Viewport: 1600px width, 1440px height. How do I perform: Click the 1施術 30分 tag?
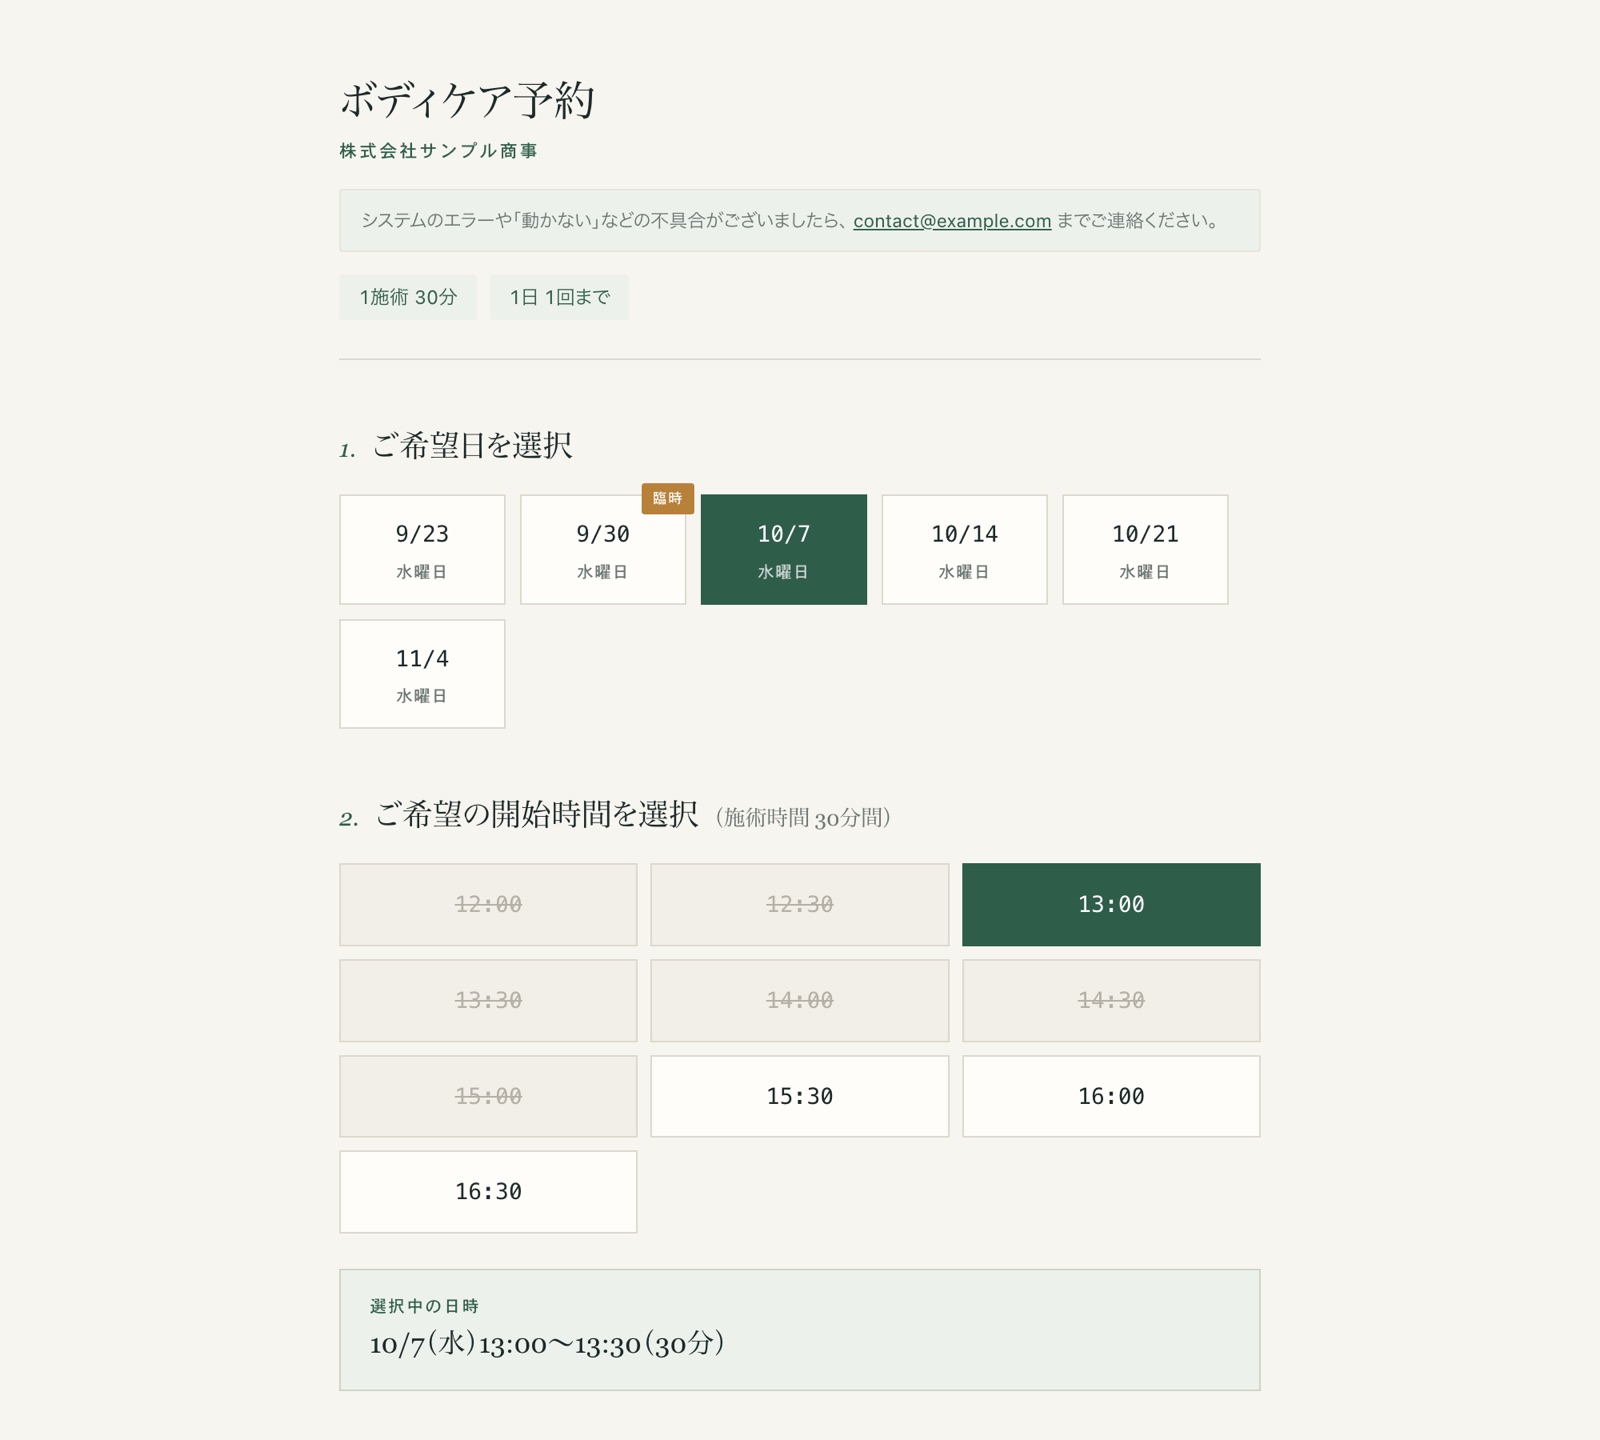pos(408,297)
